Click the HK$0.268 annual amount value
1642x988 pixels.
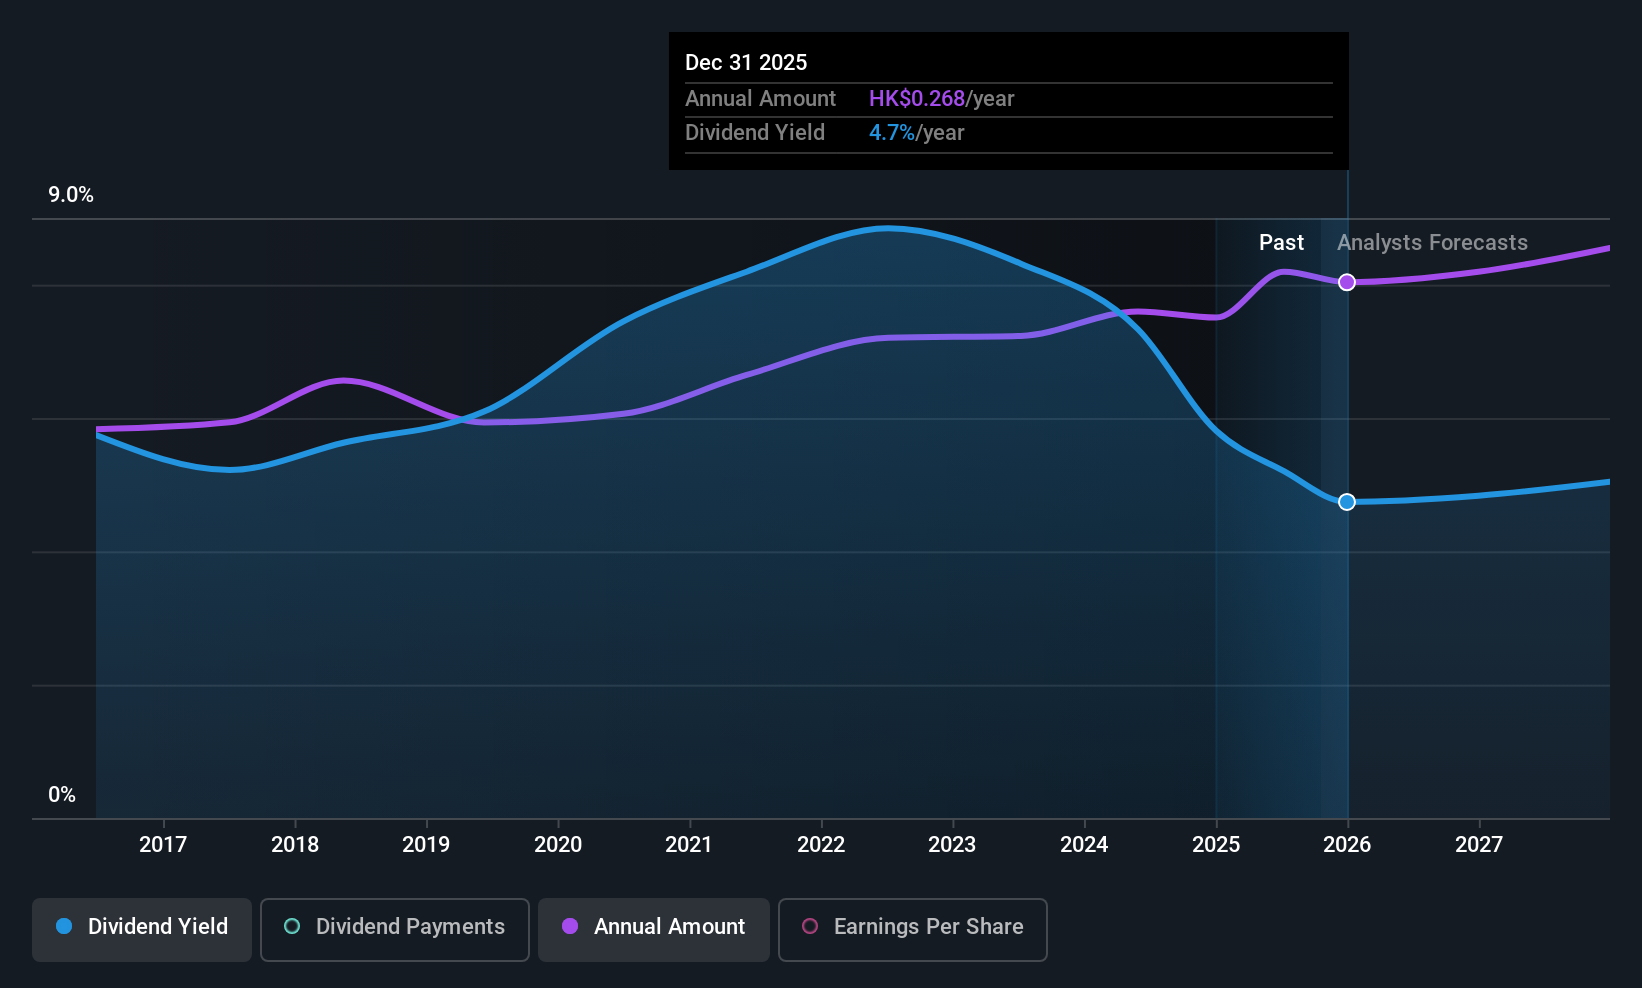click(x=917, y=98)
